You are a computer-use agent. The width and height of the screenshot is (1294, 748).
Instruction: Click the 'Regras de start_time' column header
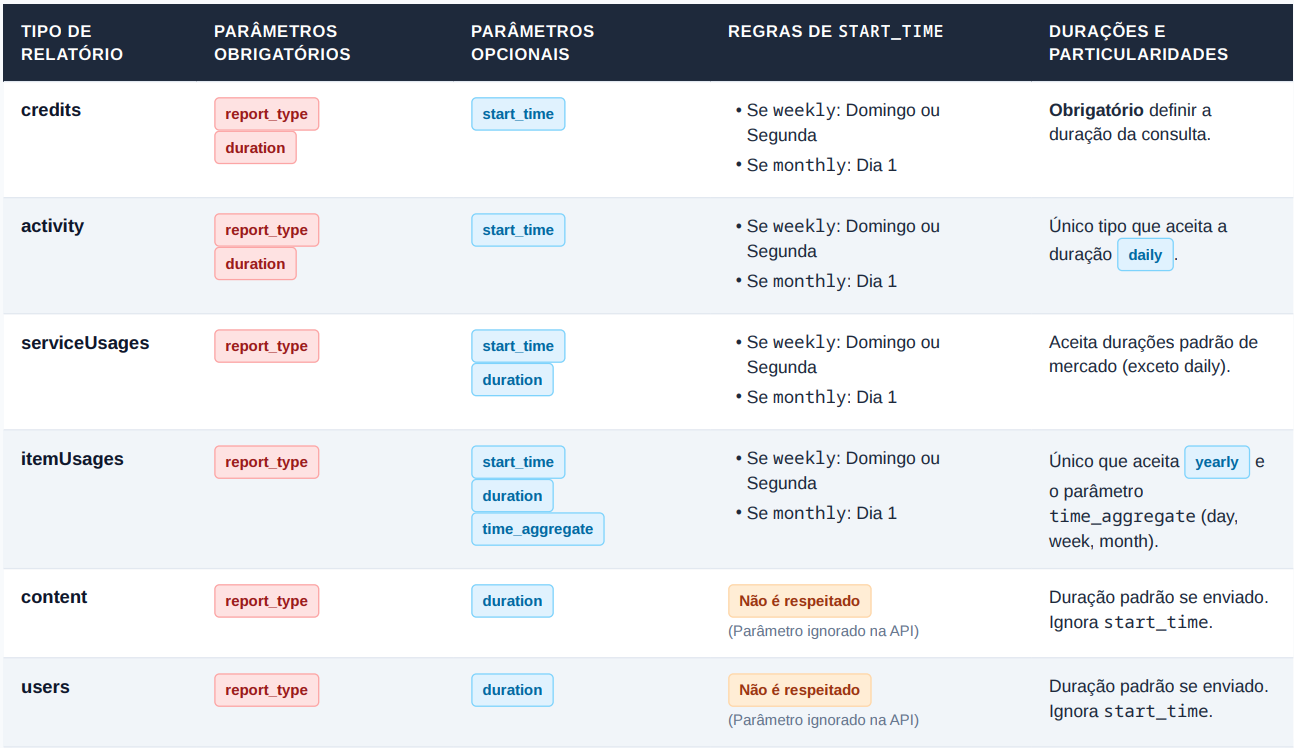click(836, 31)
